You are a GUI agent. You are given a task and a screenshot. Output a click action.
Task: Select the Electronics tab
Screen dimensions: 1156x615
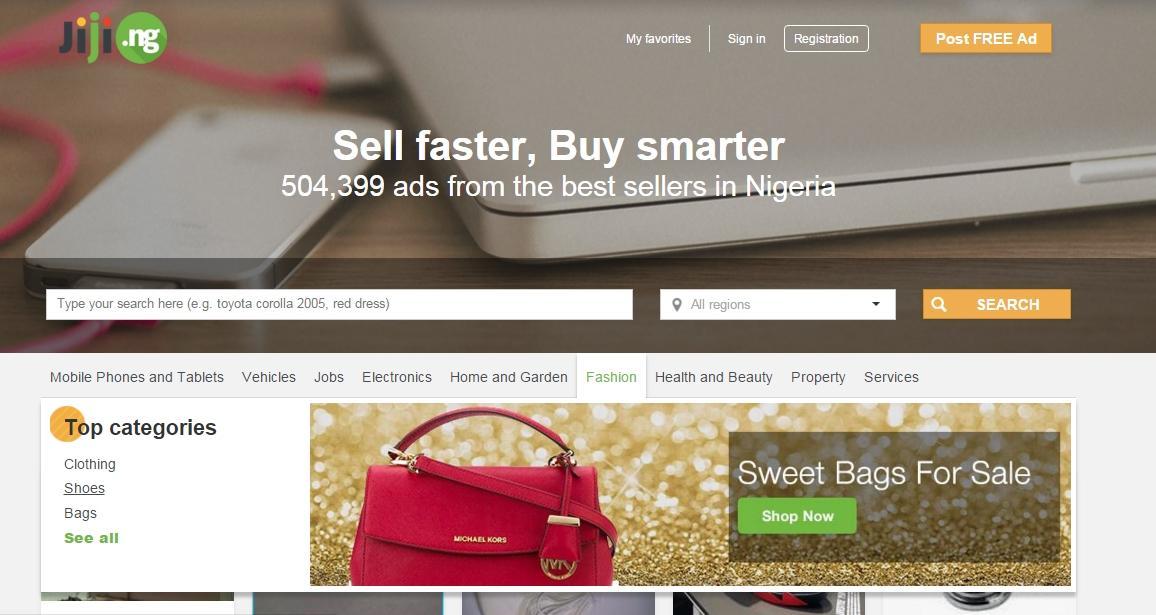pyautogui.click(x=397, y=377)
